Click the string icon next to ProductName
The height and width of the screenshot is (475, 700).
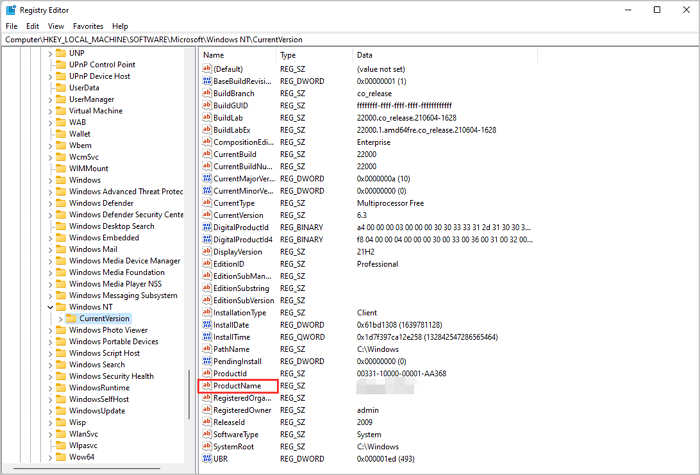coord(207,385)
